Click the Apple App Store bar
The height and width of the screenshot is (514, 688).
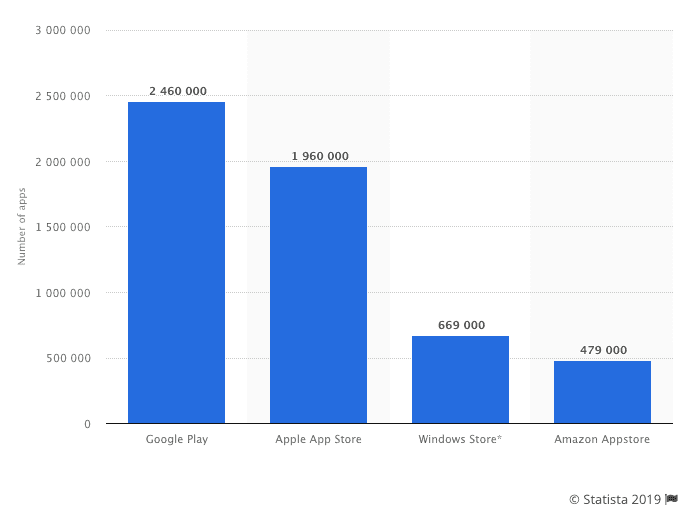coord(319,295)
